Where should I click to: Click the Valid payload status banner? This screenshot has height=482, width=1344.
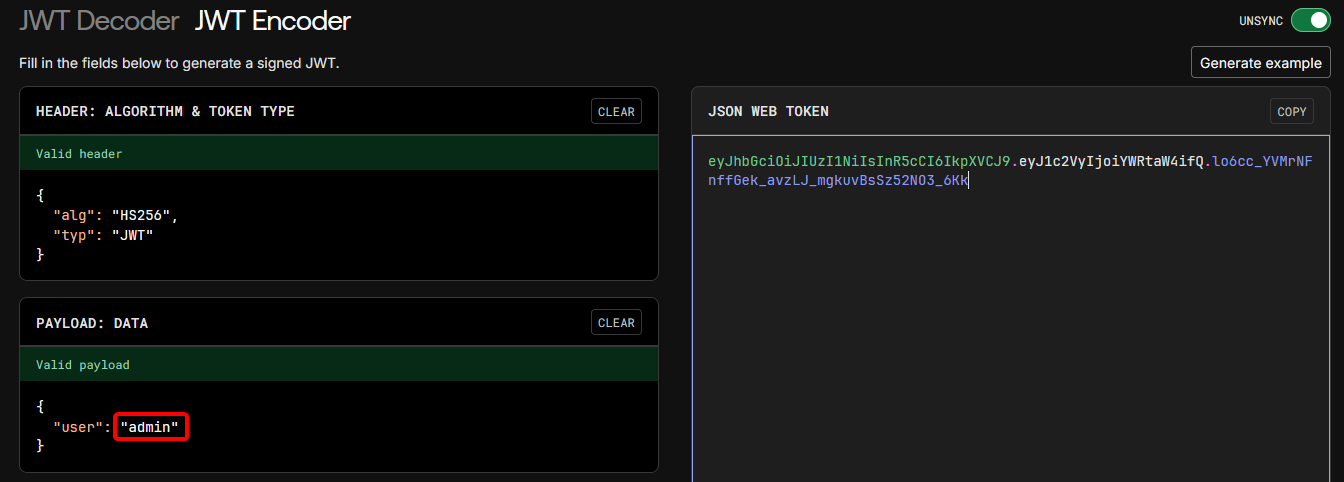click(x=338, y=365)
